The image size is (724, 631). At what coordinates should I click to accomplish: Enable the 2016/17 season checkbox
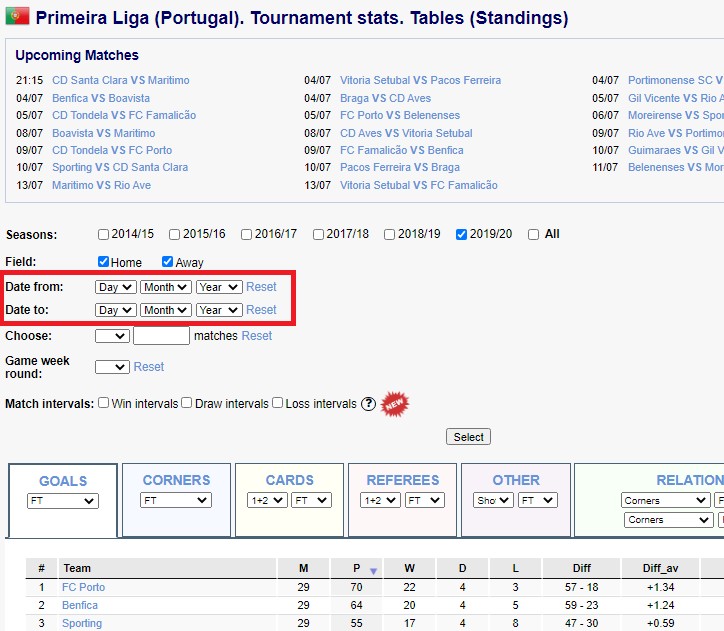point(246,234)
